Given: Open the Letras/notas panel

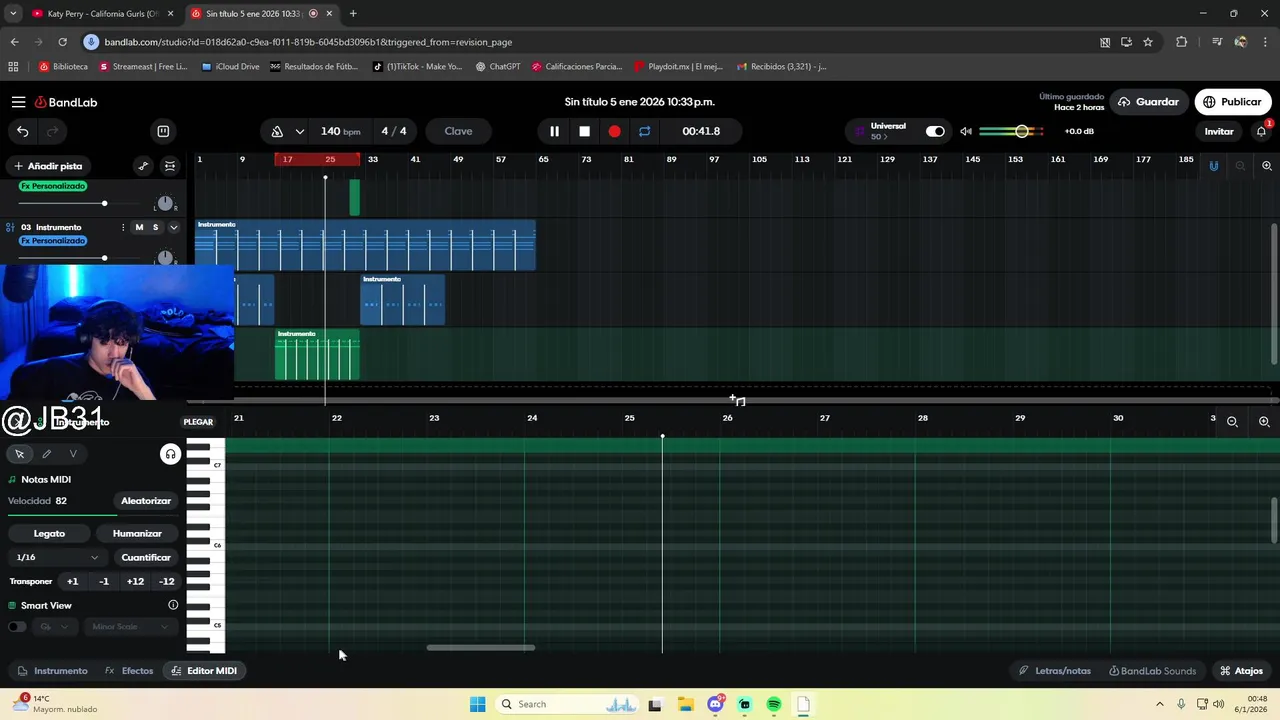Looking at the screenshot, I should 1055,671.
